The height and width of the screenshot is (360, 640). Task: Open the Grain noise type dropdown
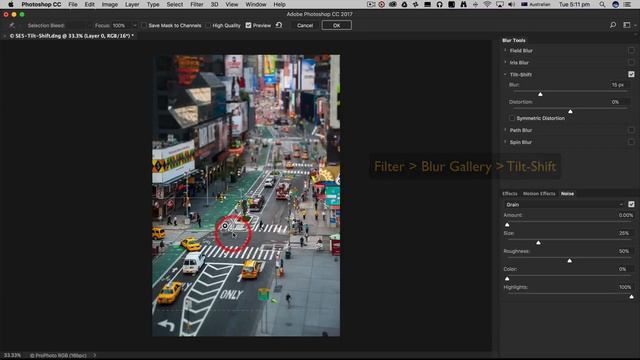(564, 204)
